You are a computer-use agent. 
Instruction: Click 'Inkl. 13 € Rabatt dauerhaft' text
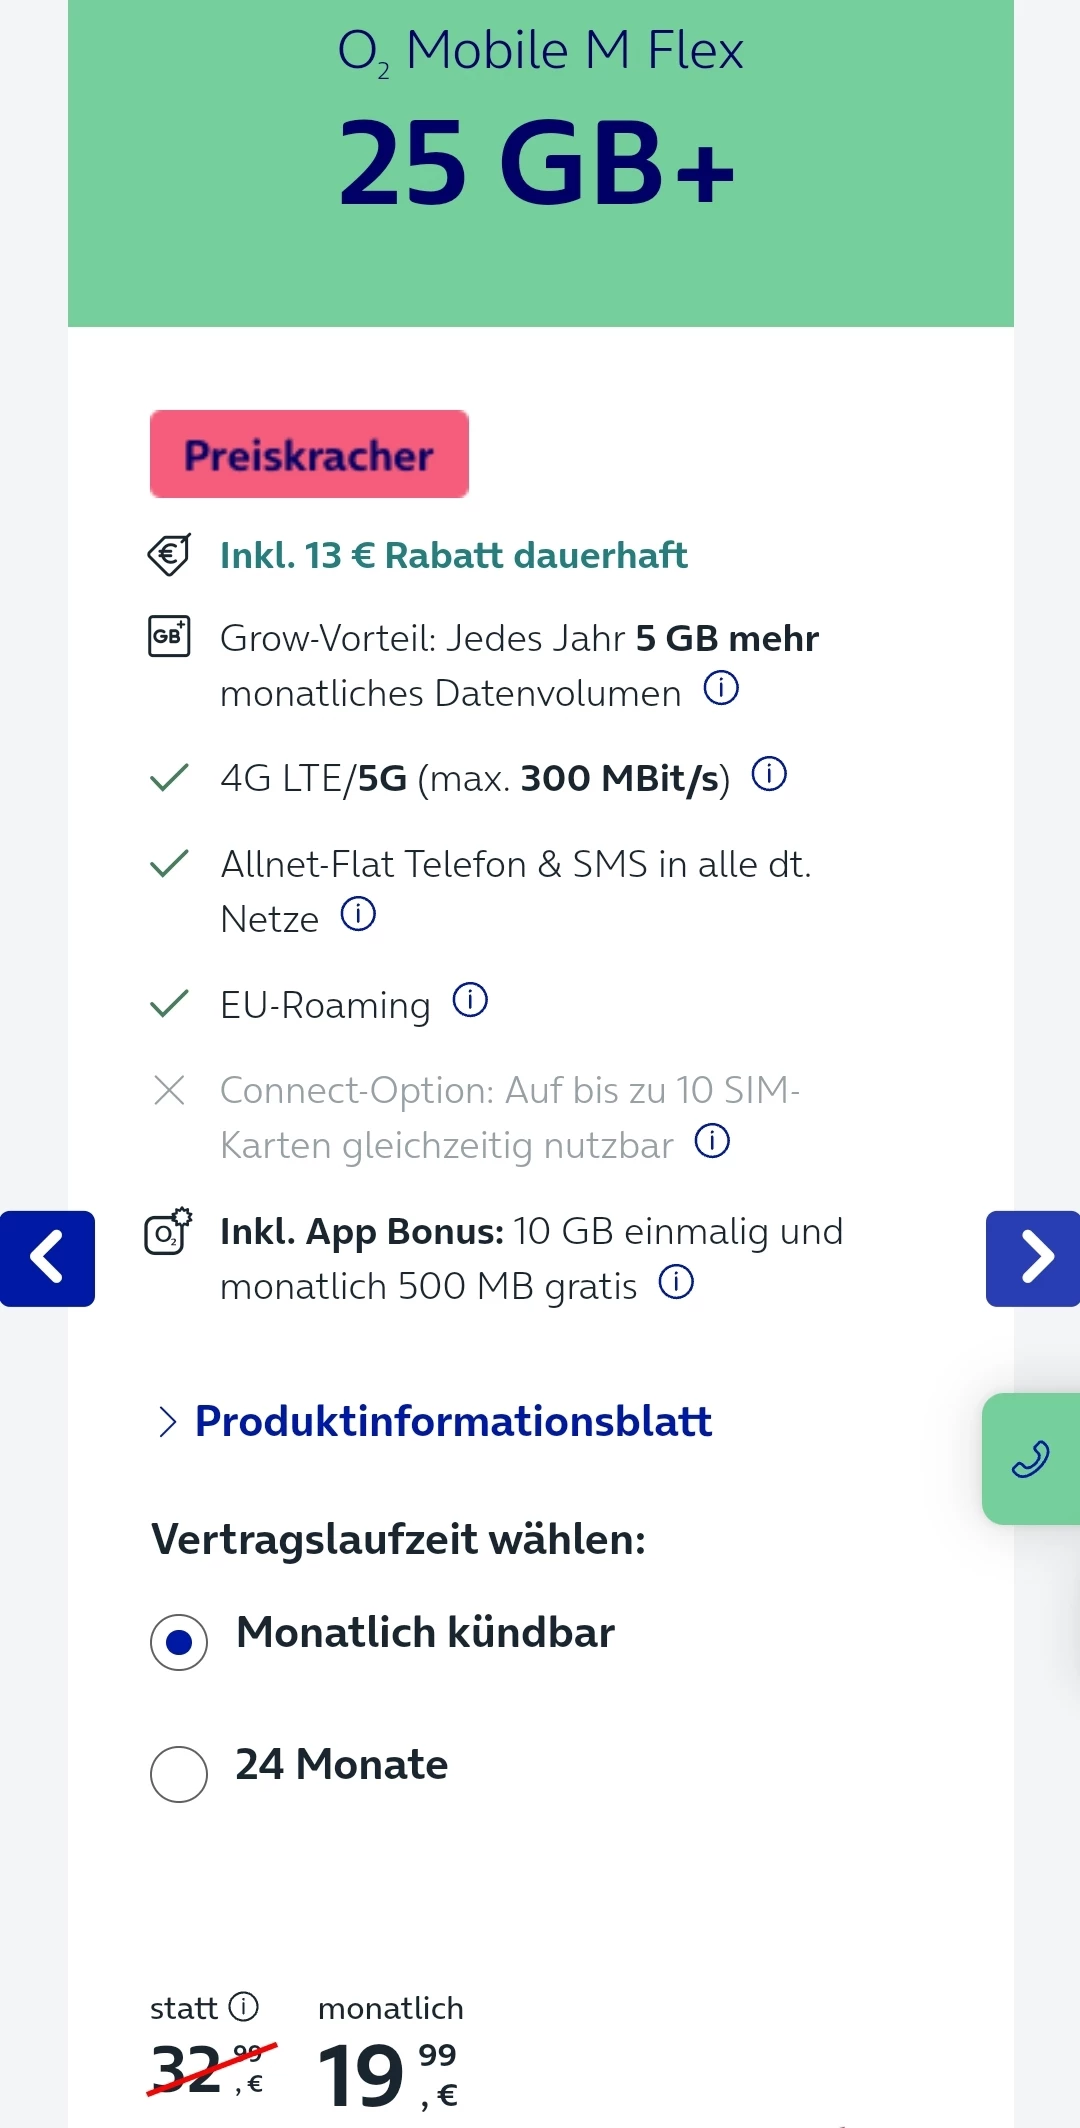(x=453, y=555)
